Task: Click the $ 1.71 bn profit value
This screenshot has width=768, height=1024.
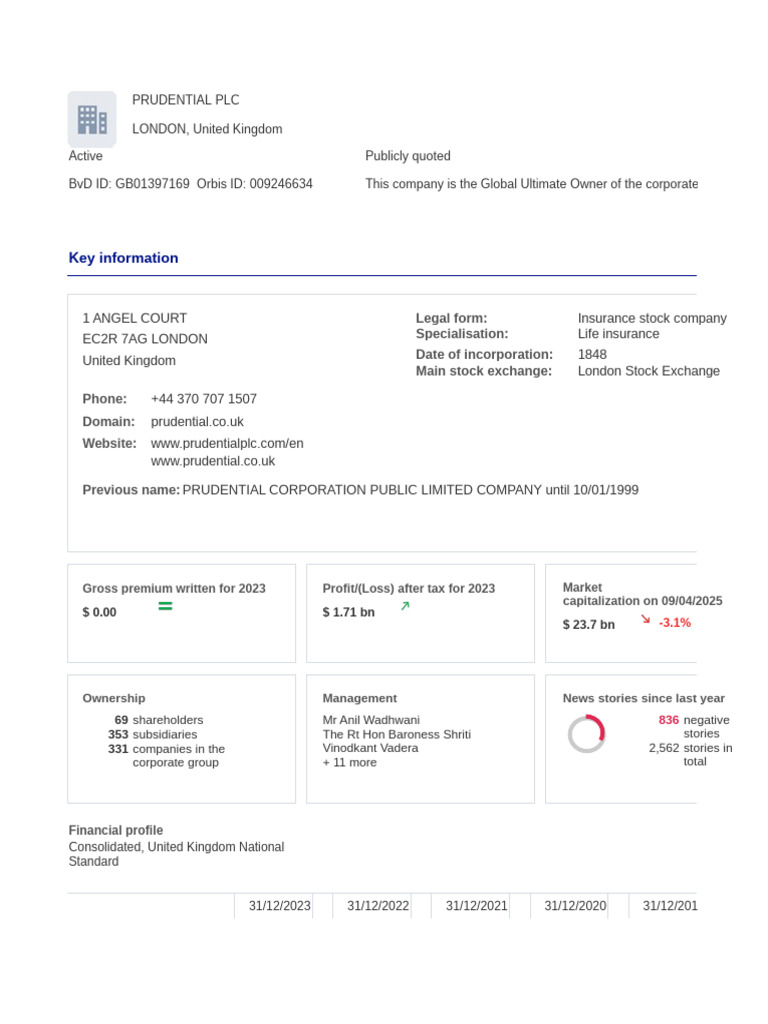Action: point(349,613)
